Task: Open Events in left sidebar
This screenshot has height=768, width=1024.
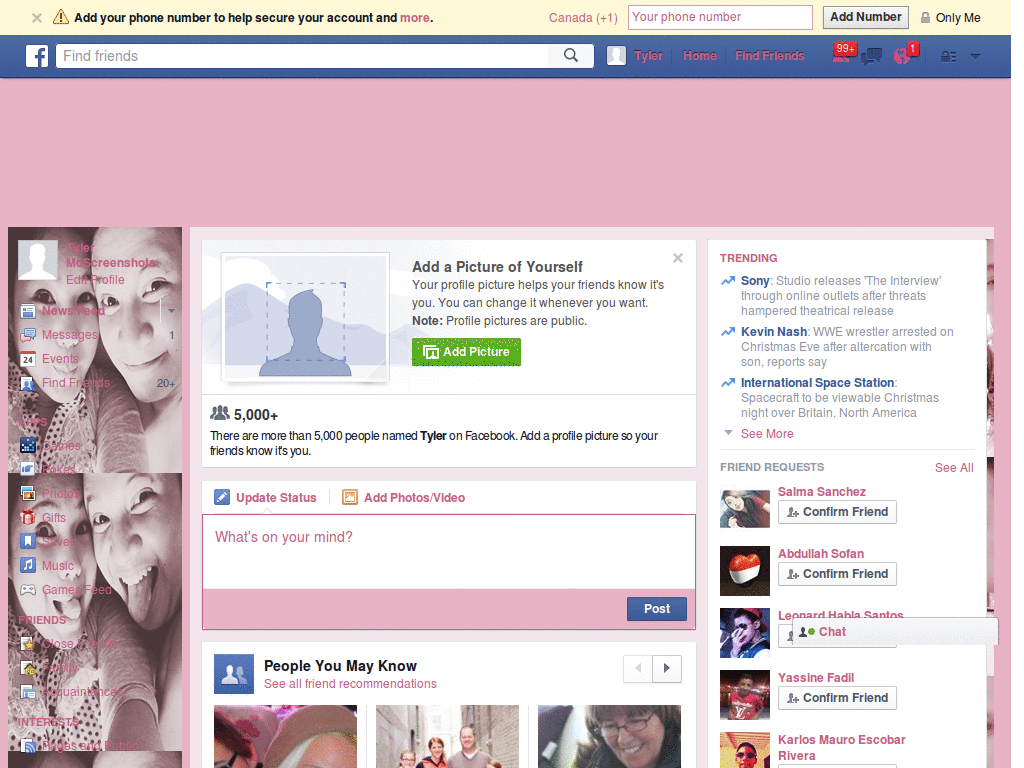Action: click(x=60, y=359)
